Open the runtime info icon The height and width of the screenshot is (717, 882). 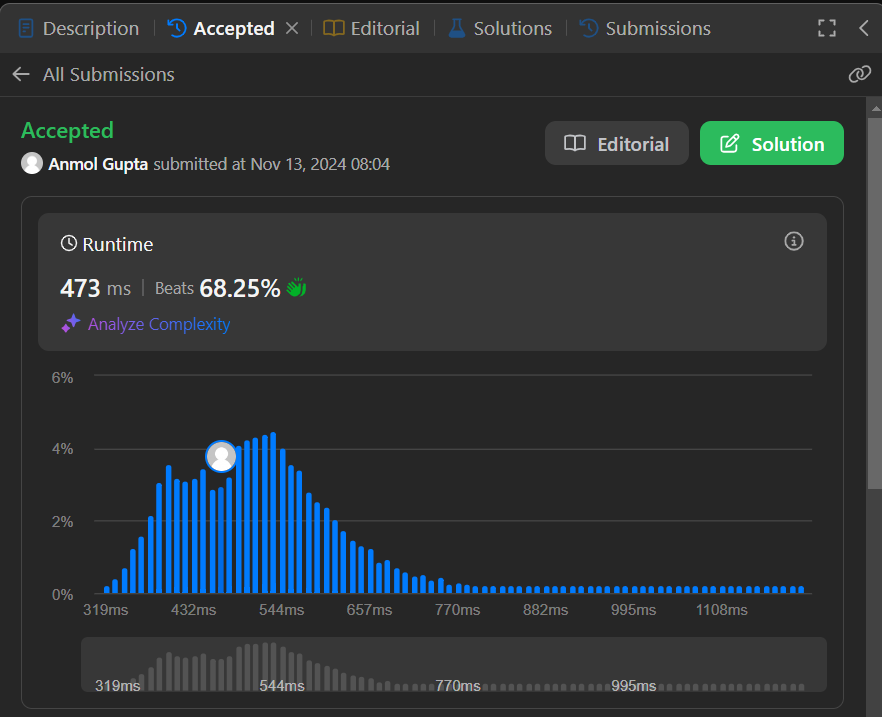794,241
